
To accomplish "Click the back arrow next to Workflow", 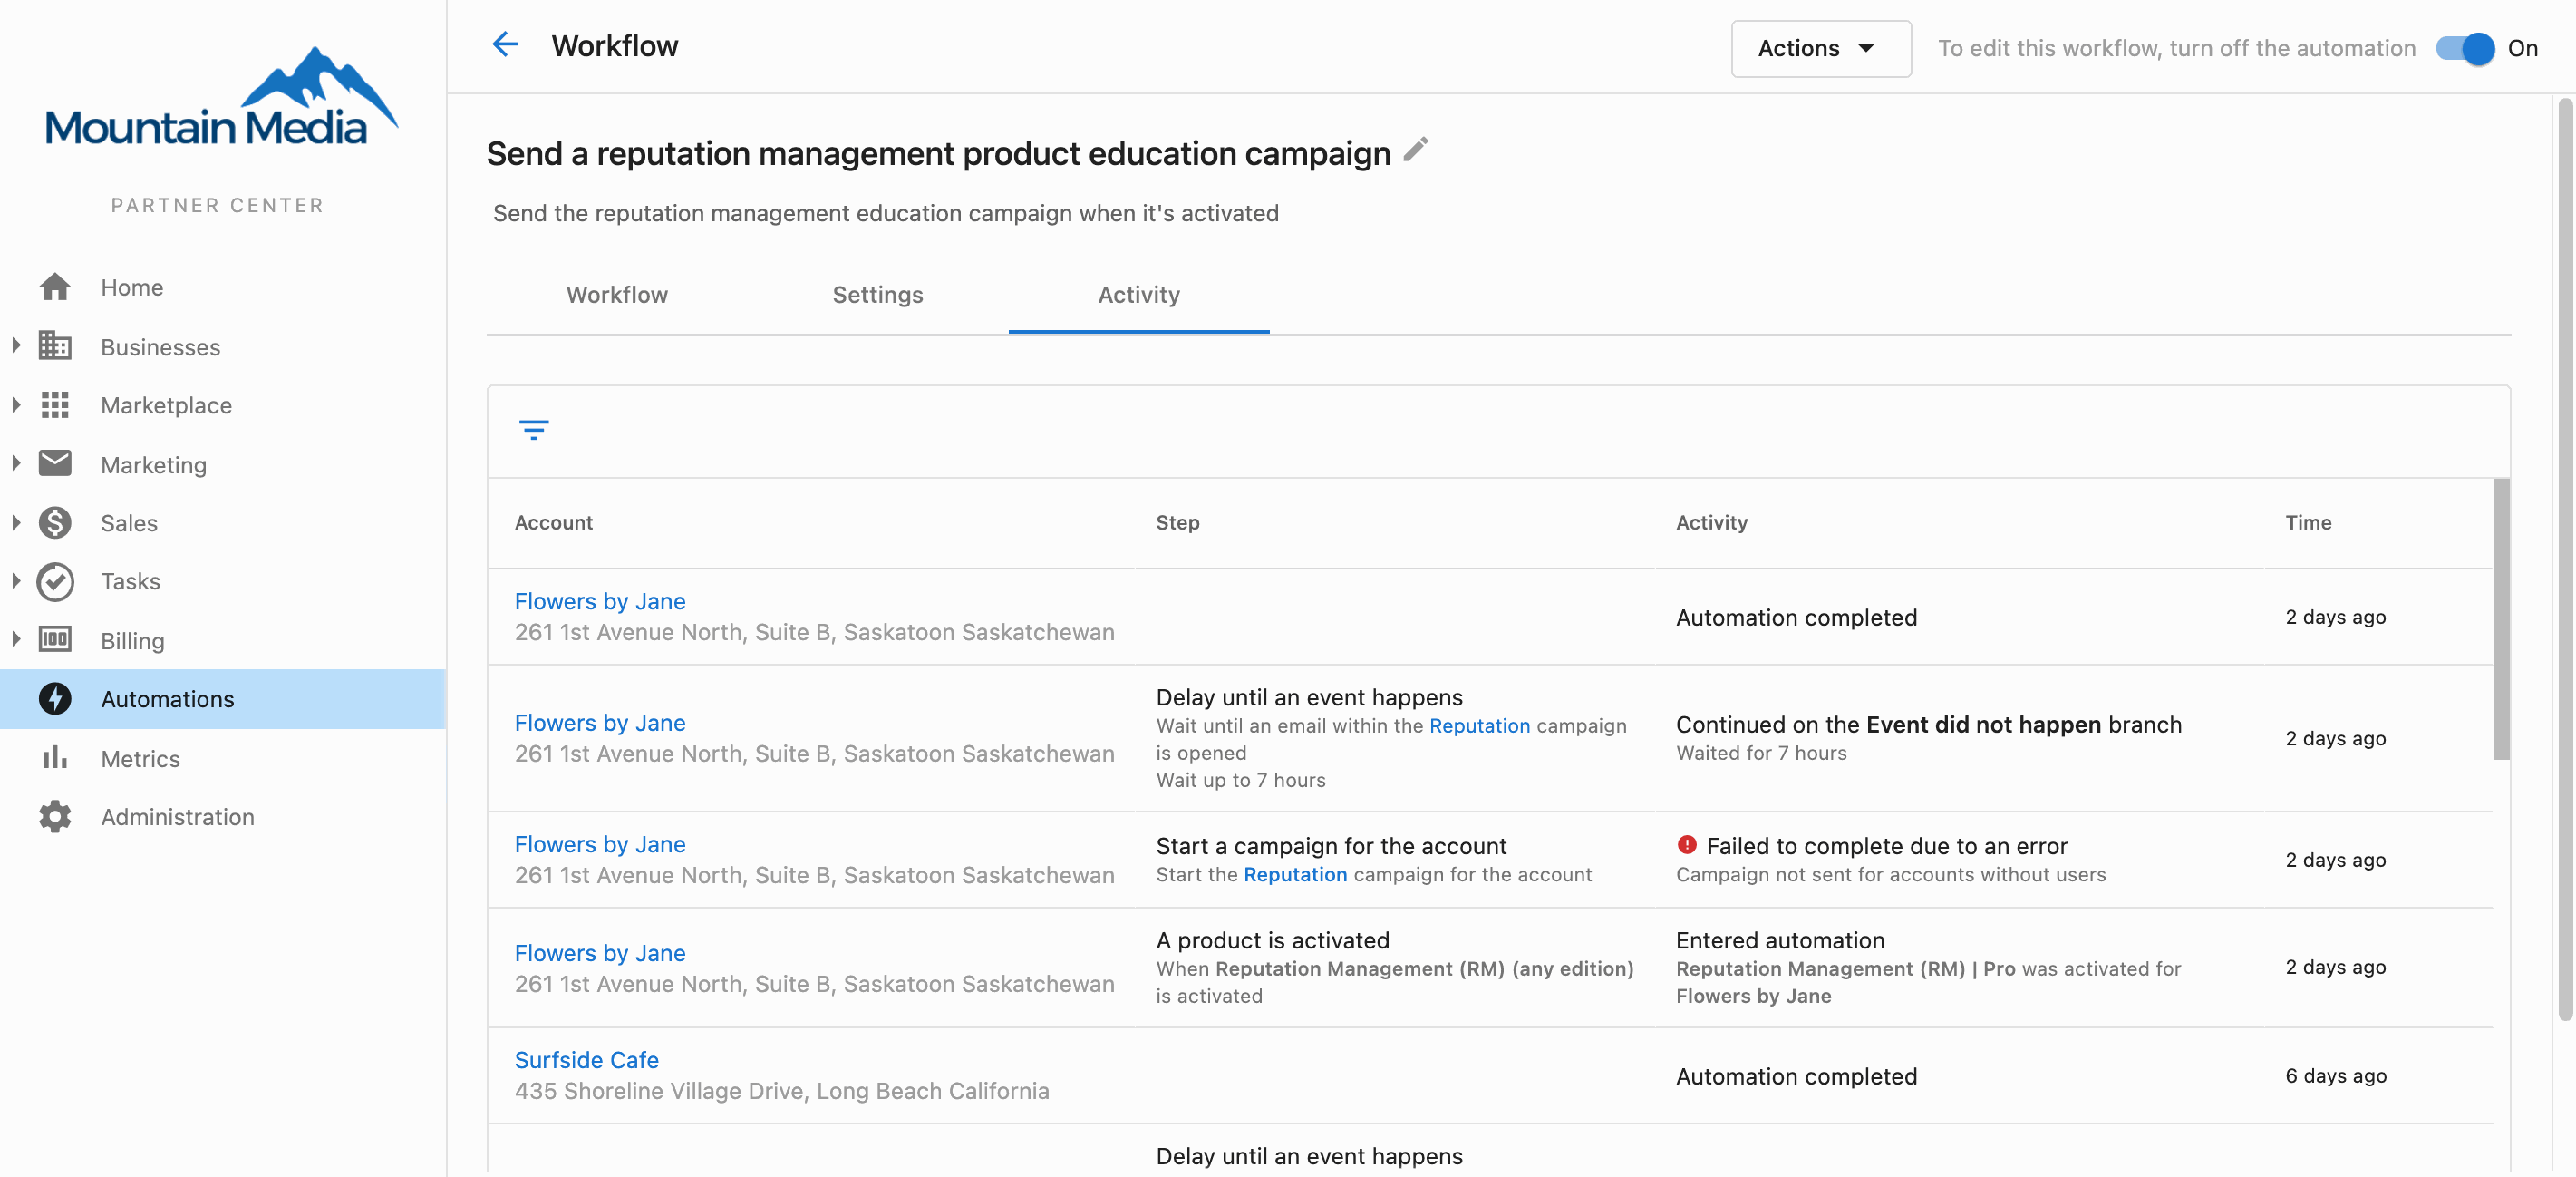I will [506, 45].
